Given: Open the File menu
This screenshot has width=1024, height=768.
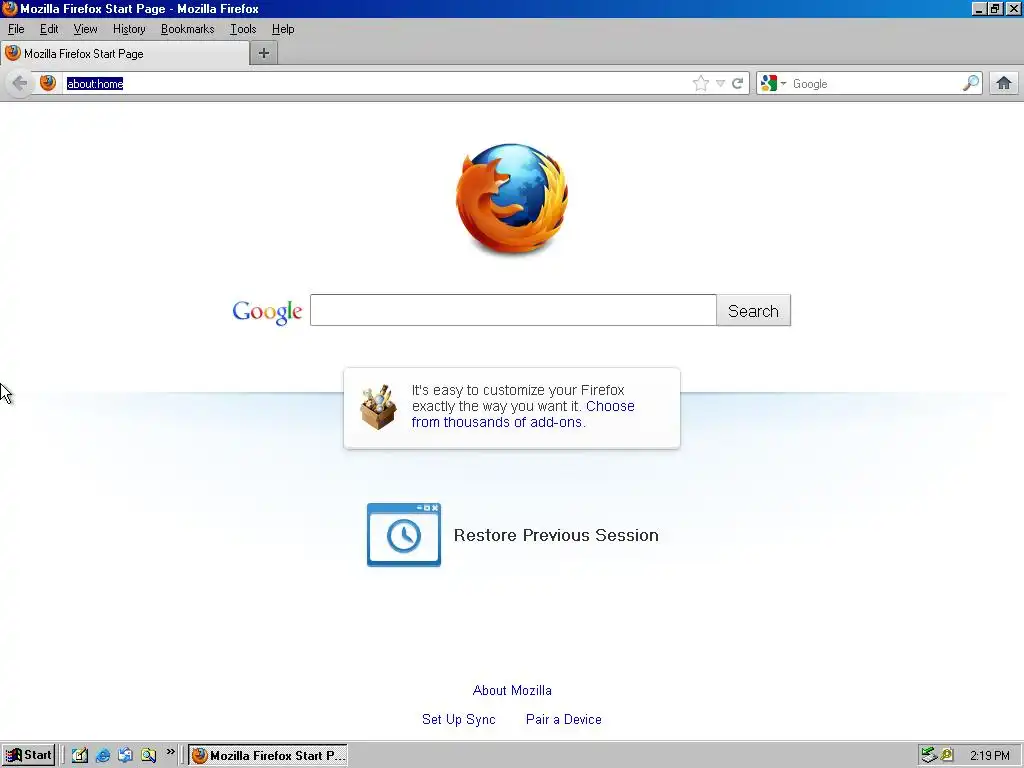Looking at the screenshot, I should pyautogui.click(x=16, y=29).
